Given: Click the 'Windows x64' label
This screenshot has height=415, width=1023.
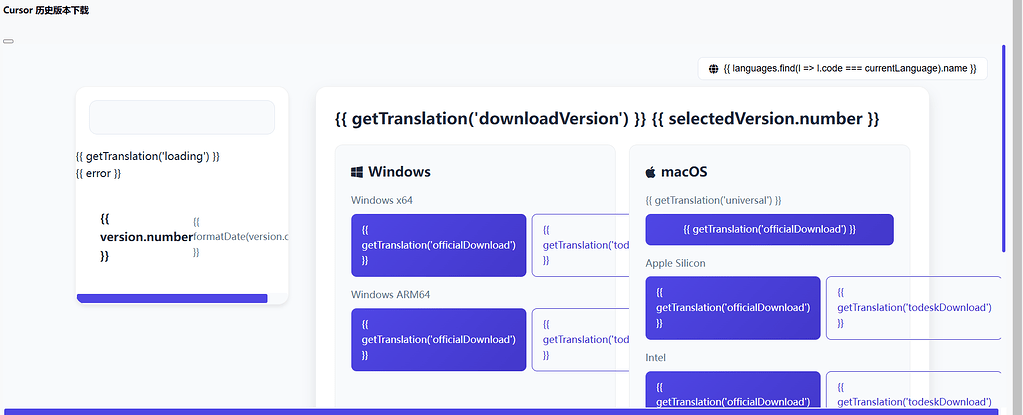Looking at the screenshot, I should (x=382, y=200).
